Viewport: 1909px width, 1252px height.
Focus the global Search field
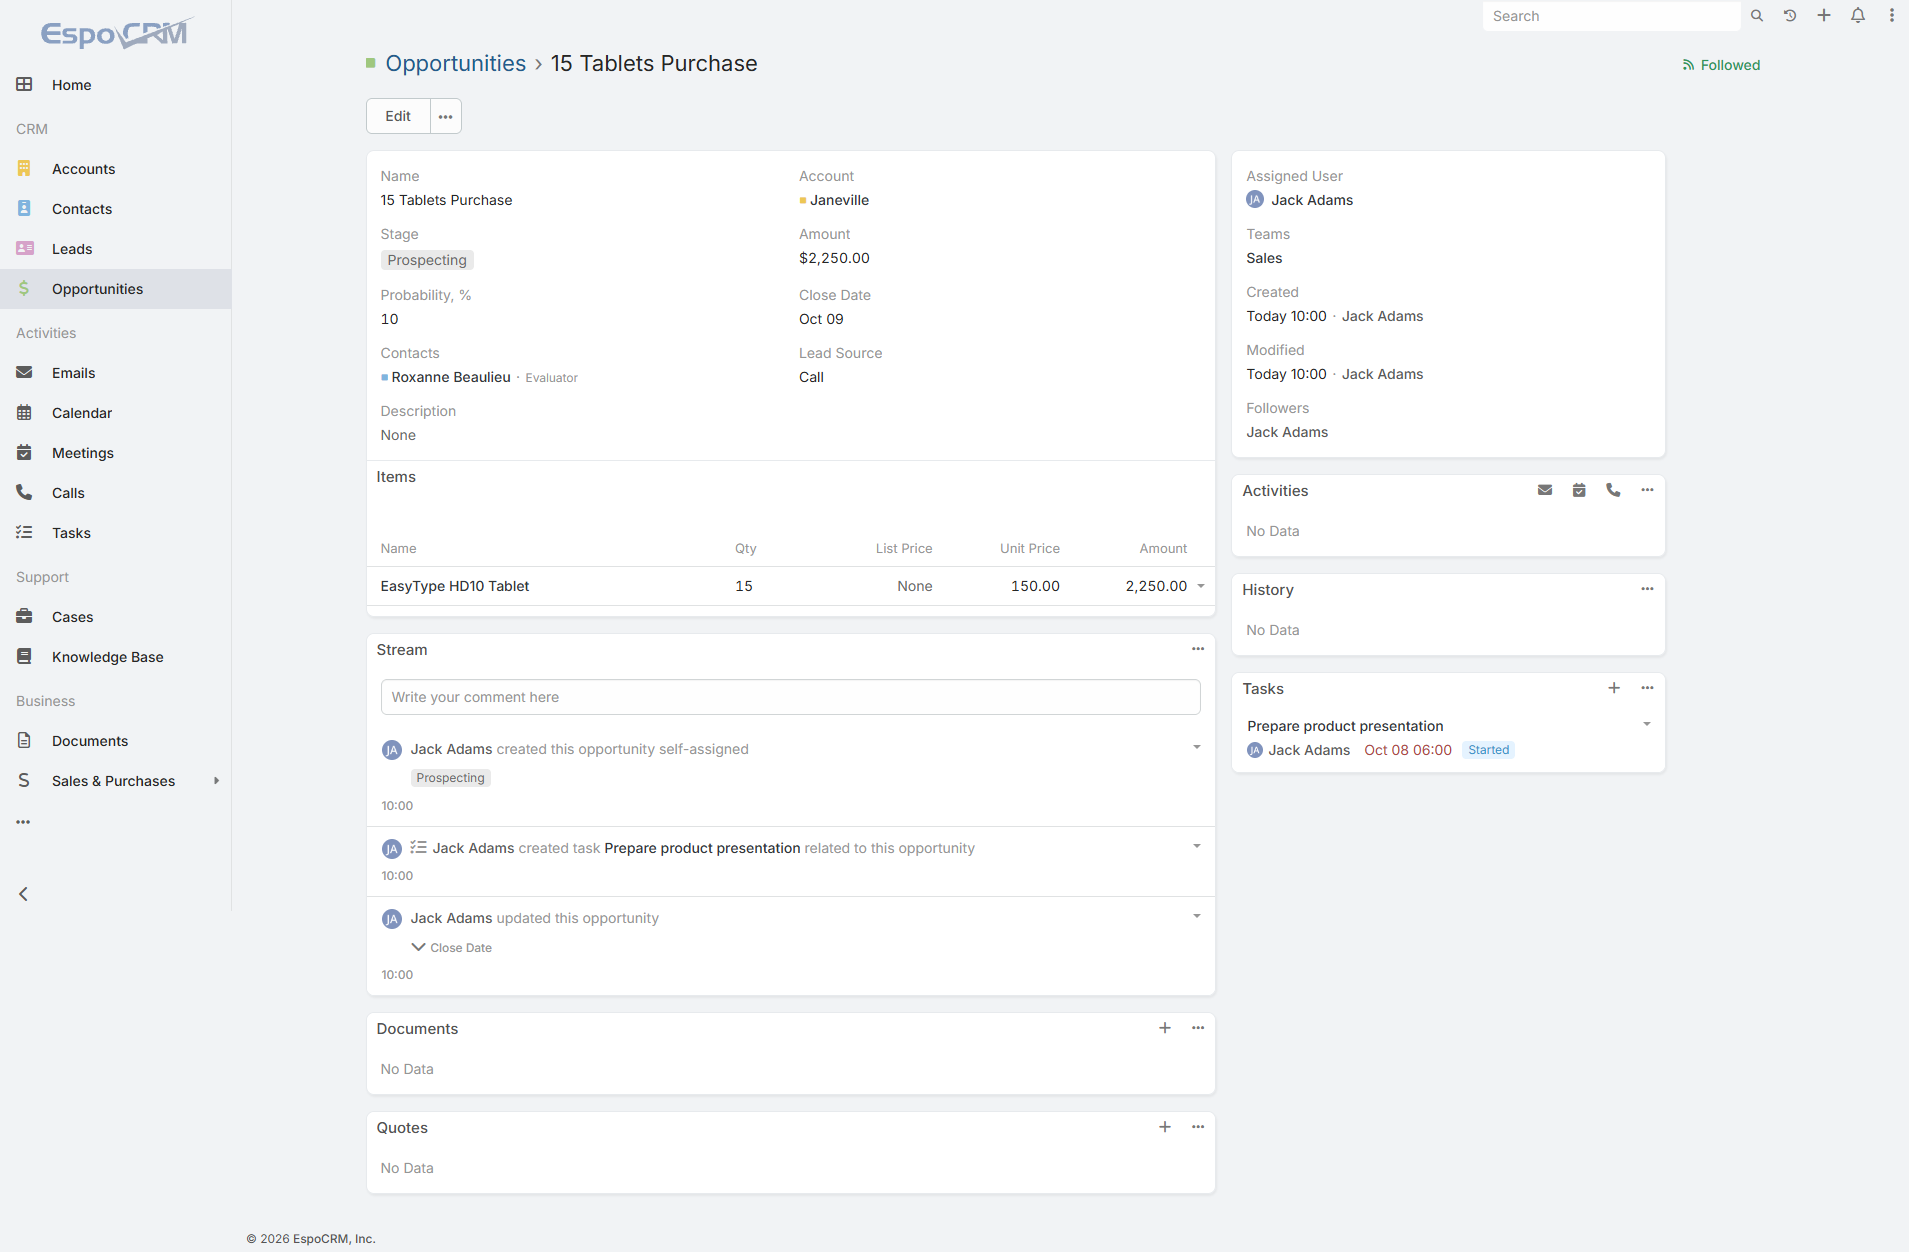pyautogui.click(x=1610, y=16)
